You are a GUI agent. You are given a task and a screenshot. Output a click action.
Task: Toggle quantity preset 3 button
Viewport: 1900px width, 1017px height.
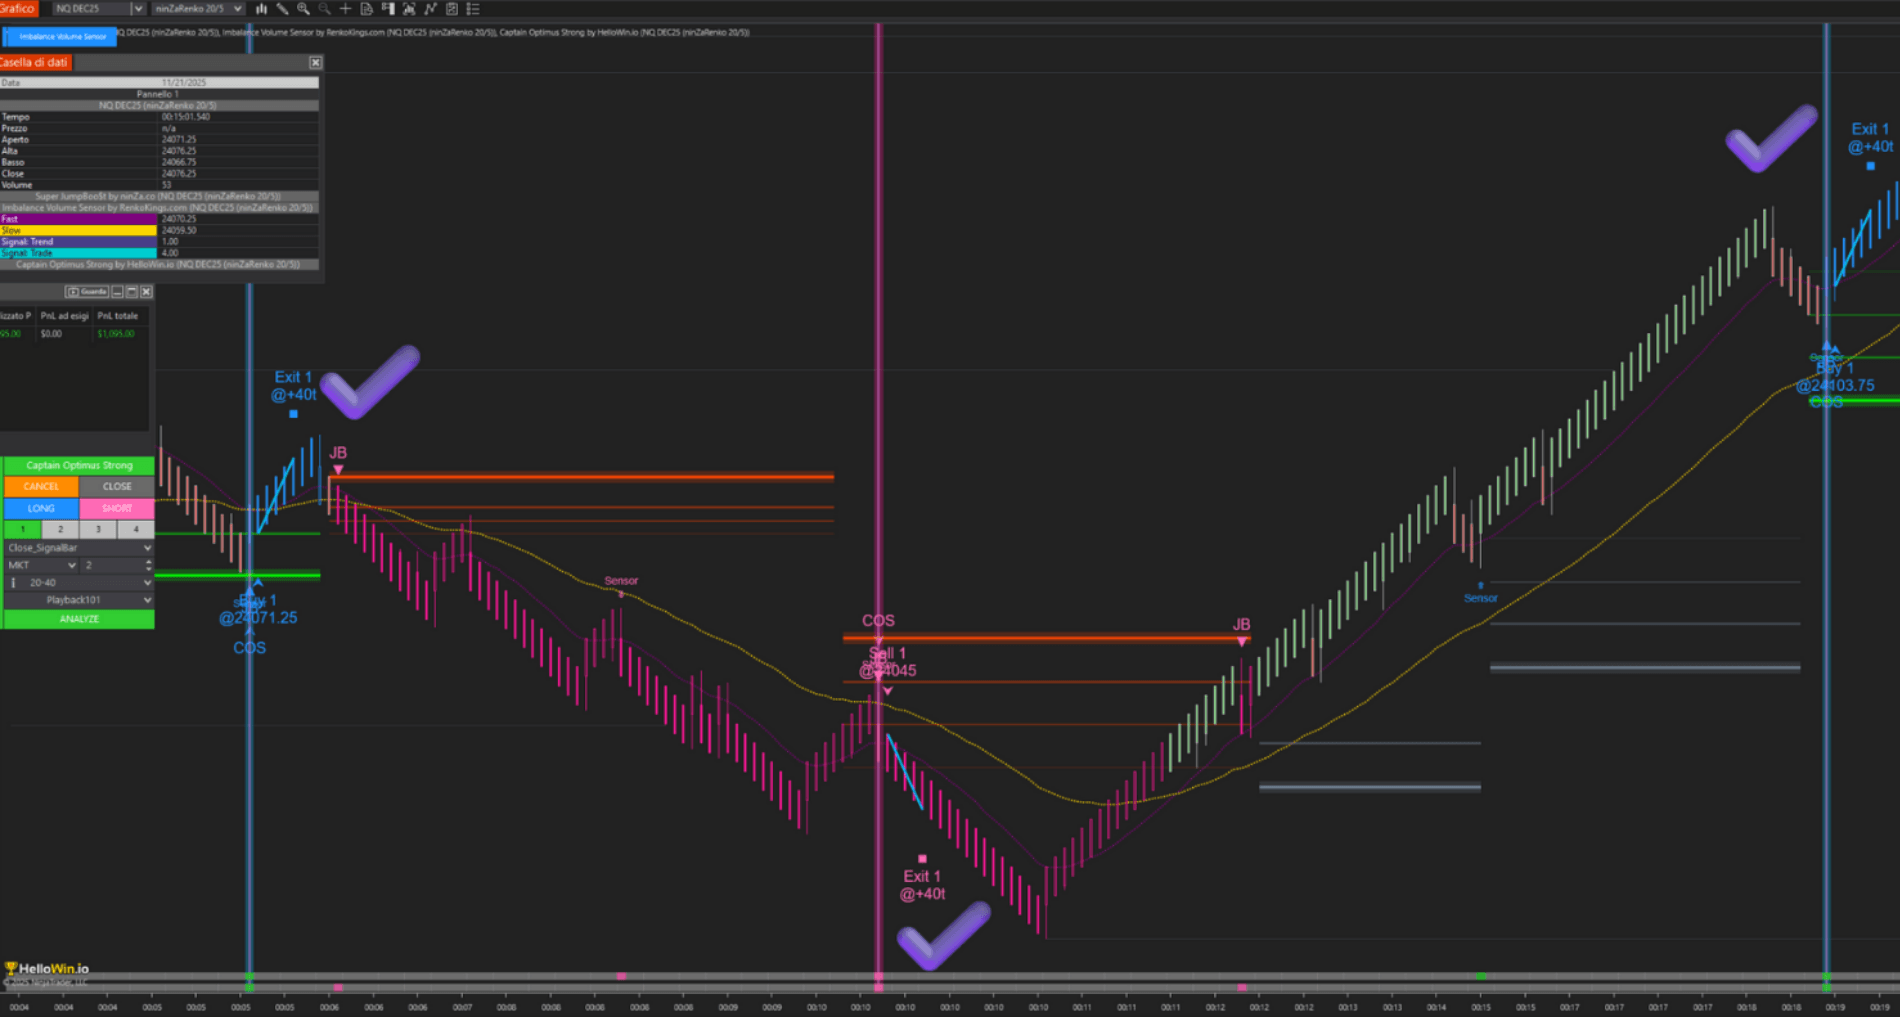[x=98, y=529]
